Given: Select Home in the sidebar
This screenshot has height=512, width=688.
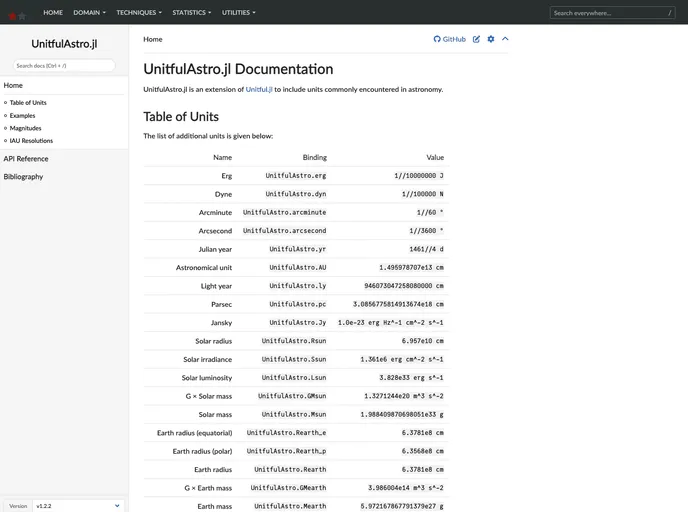Looking at the screenshot, I should click(13, 85).
